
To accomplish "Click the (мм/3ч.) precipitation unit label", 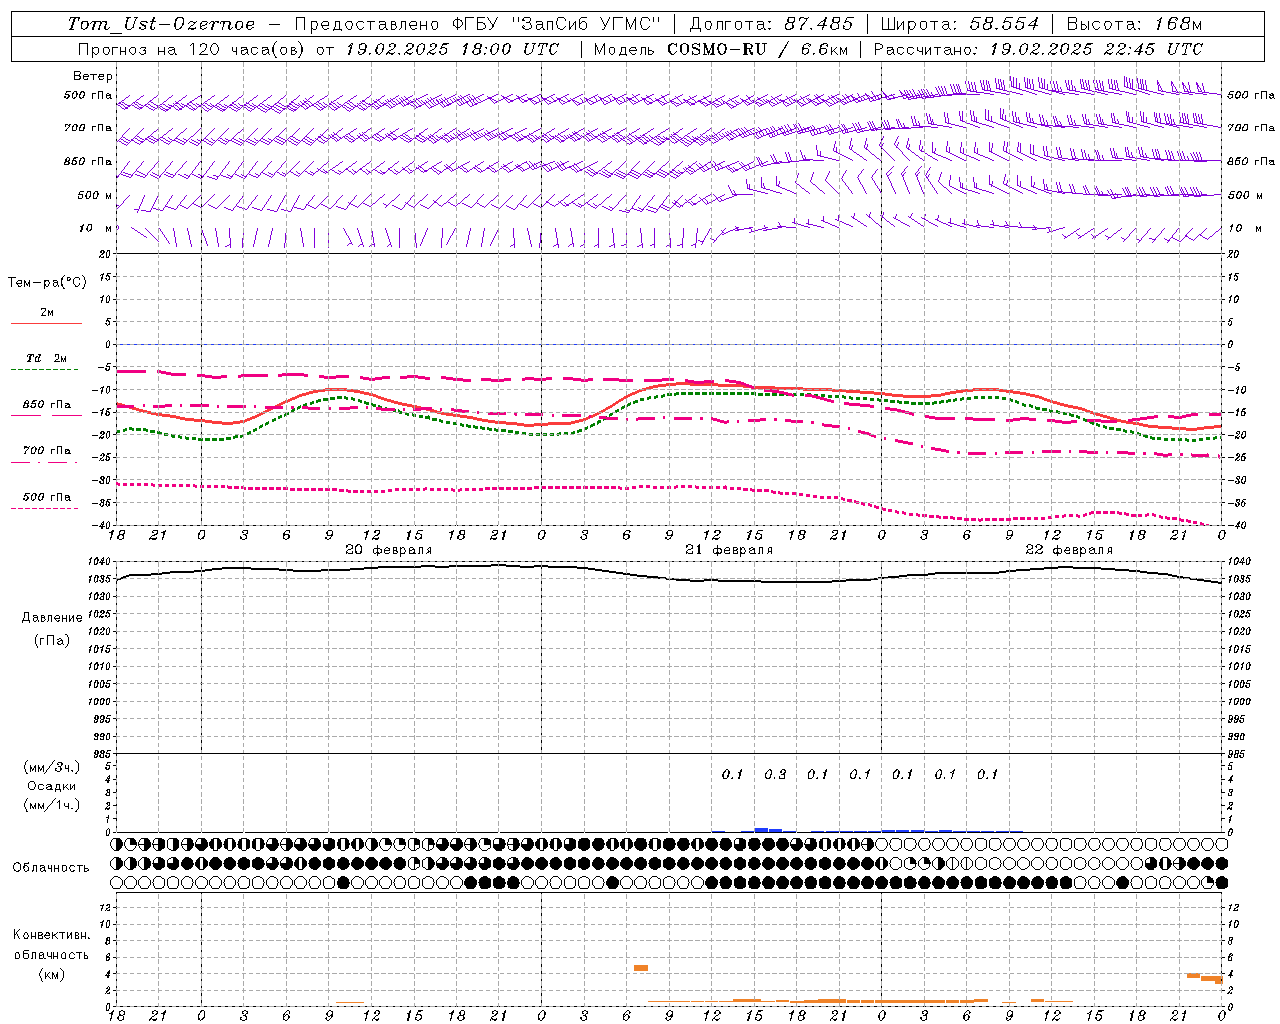I will (52, 767).
